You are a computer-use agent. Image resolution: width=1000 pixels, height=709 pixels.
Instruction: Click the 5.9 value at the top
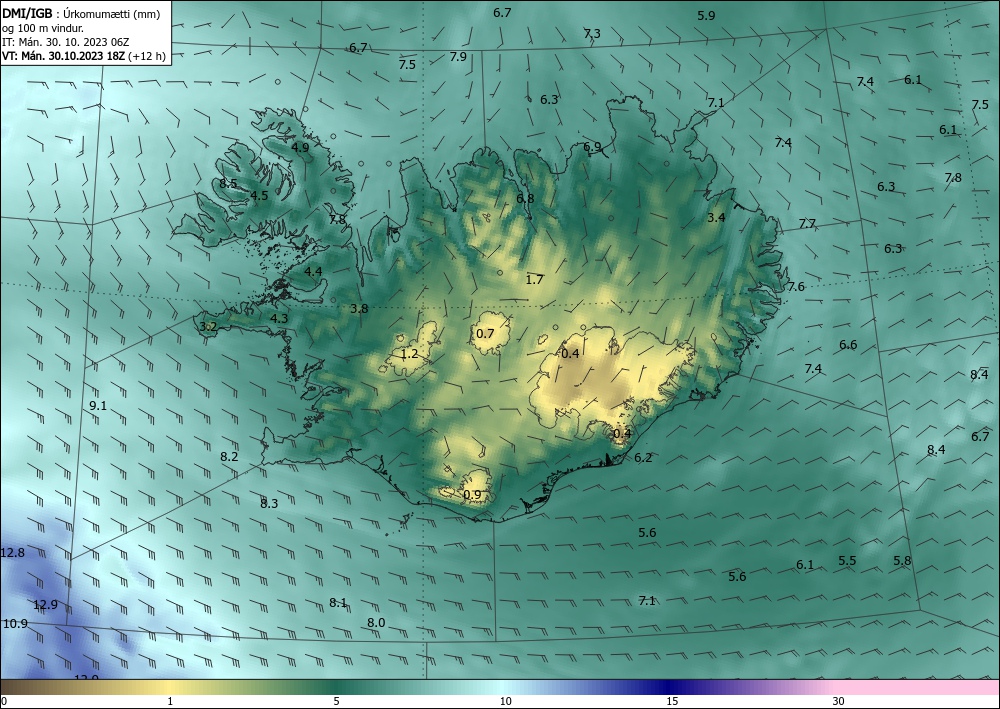pos(706,16)
